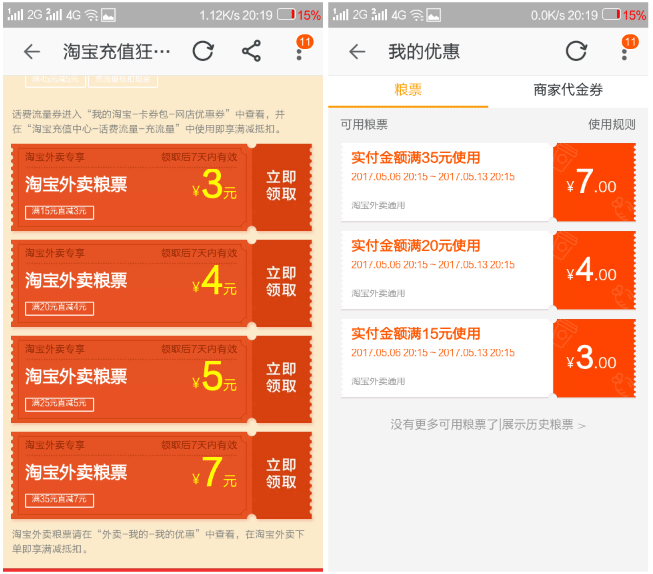Image resolution: width=653 pixels, height=574 pixels.
Task: Tap the 淘宝充值狂… page title
Action: pyautogui.click(x=117, y=52)
